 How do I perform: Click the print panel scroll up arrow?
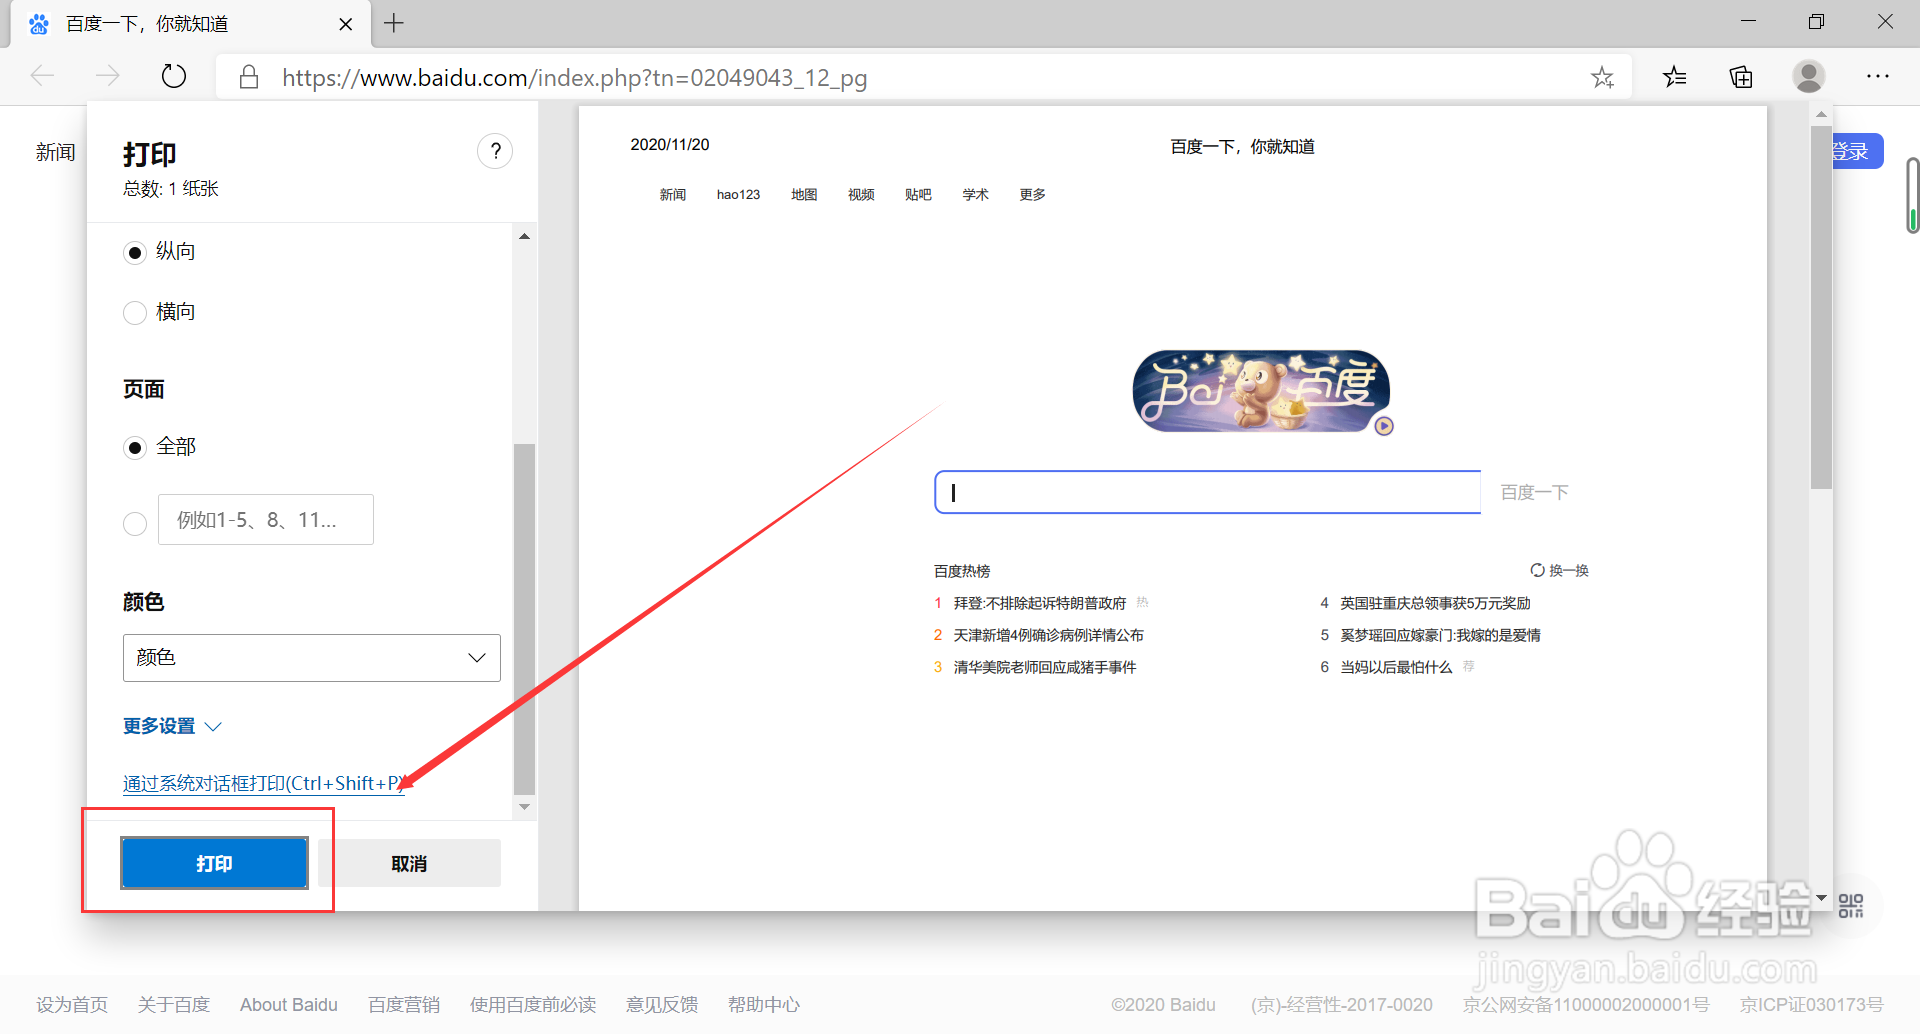[x=524, y=236]
